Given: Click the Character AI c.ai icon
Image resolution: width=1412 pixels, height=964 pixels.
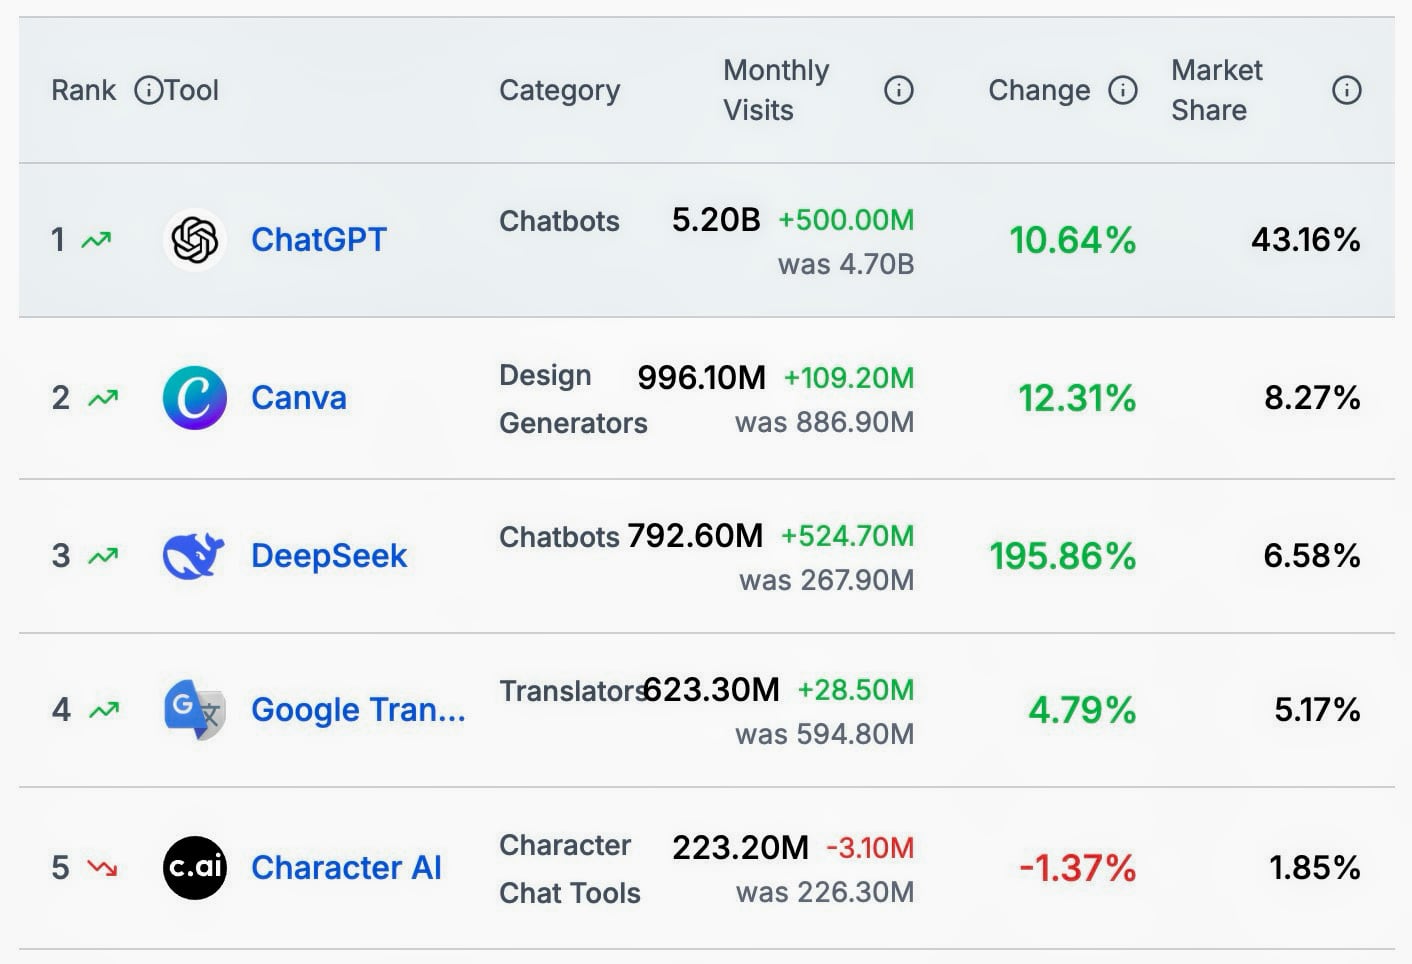Looking at the screenshot, I should [x=194, y=867].
